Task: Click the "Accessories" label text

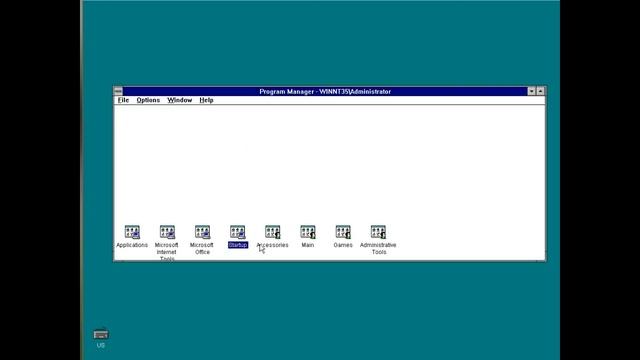Action: [272, 245]
